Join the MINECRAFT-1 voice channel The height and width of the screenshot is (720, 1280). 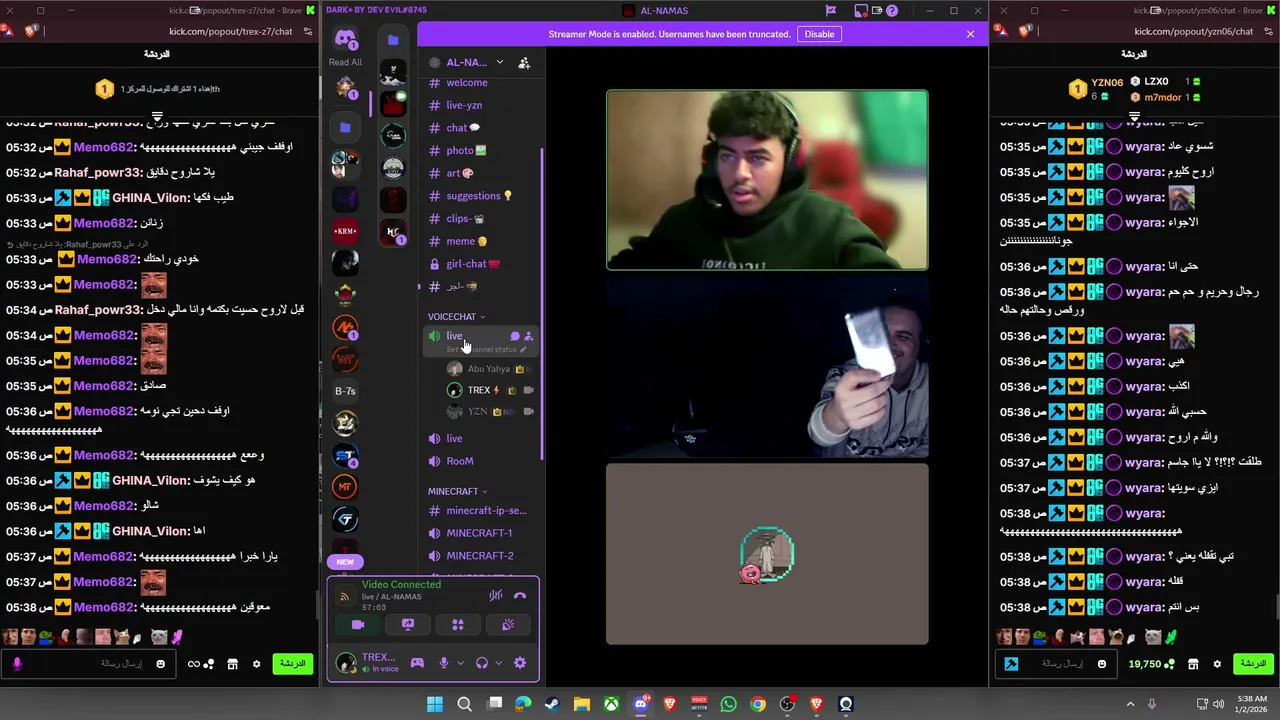pyautogui.click(x=478, y=533)
